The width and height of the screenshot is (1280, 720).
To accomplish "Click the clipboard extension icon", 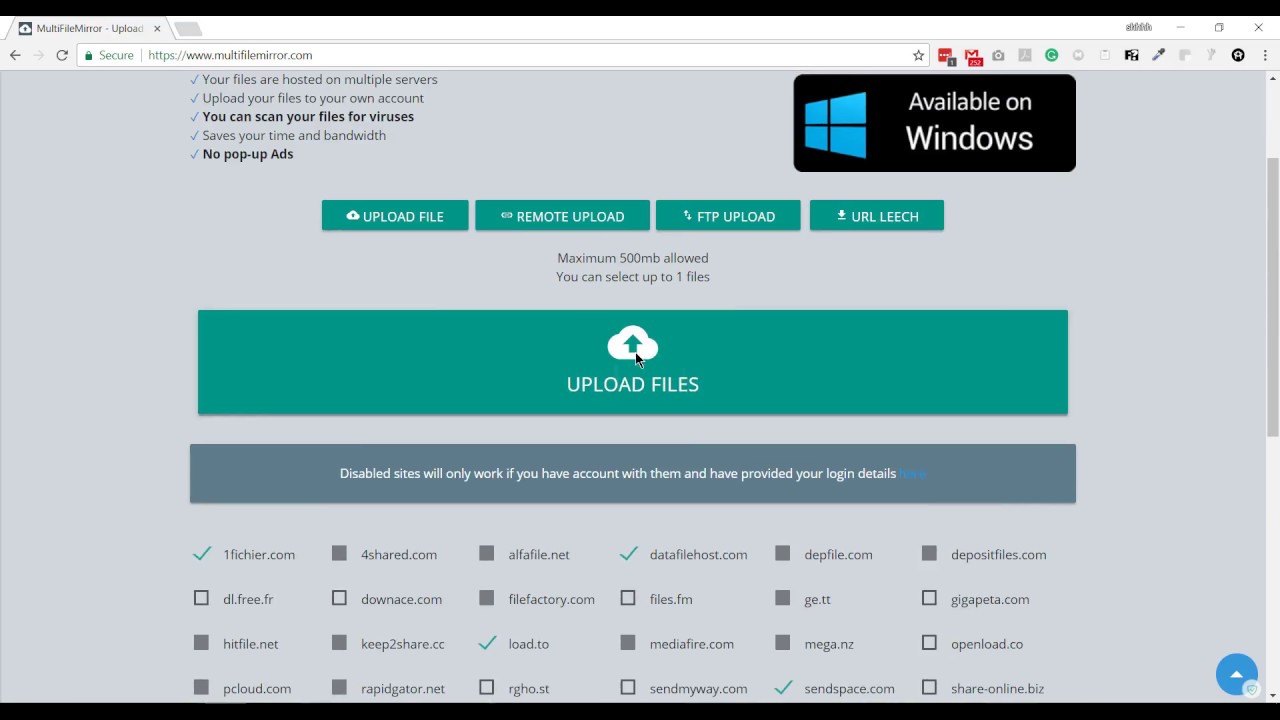I will pos(1105,55).
